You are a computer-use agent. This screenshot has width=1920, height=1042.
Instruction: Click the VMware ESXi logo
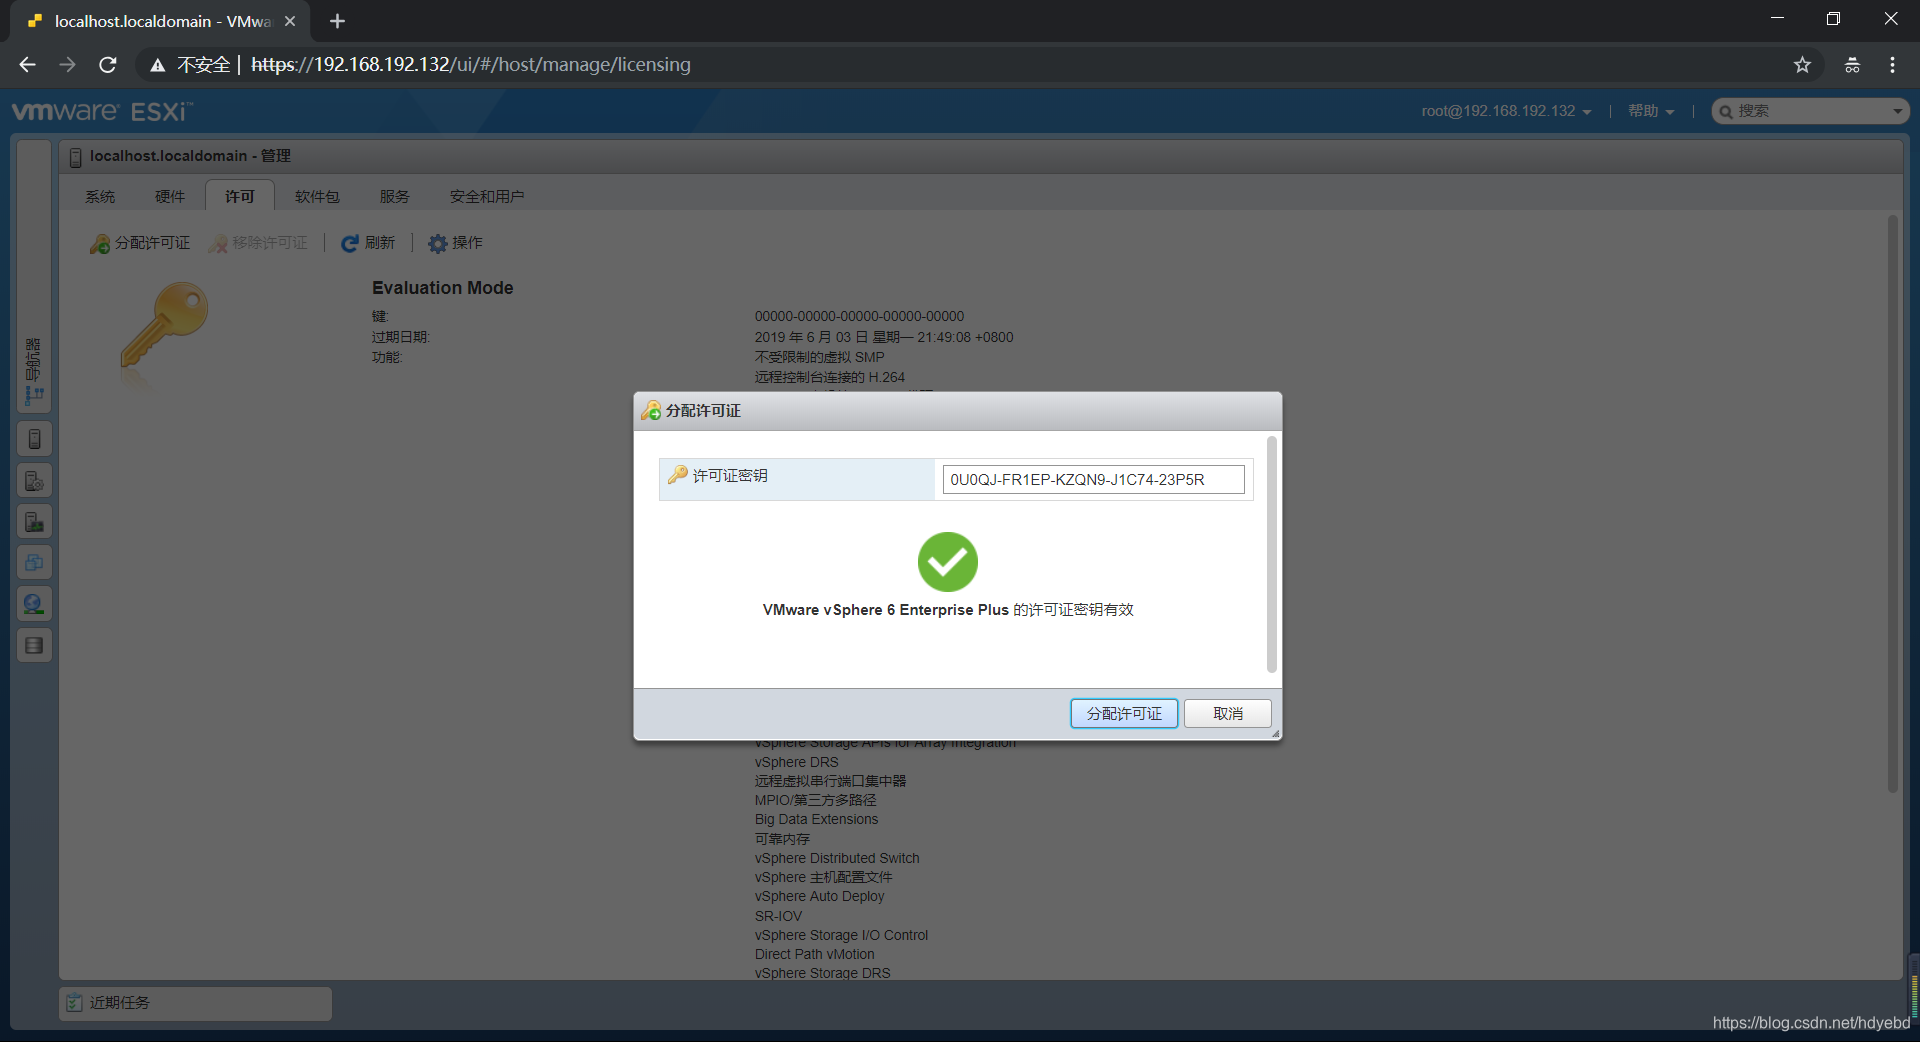(102, 111)
